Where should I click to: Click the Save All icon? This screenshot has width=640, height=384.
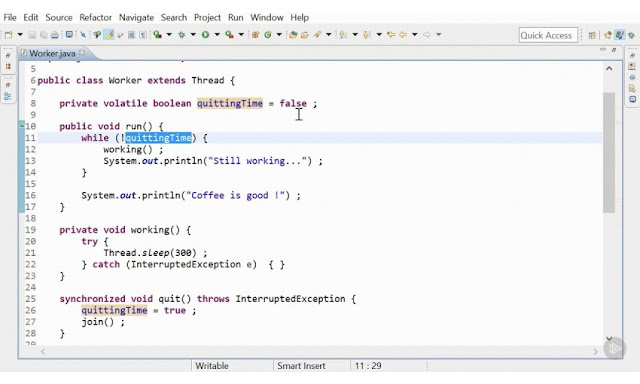coord(43,35)
